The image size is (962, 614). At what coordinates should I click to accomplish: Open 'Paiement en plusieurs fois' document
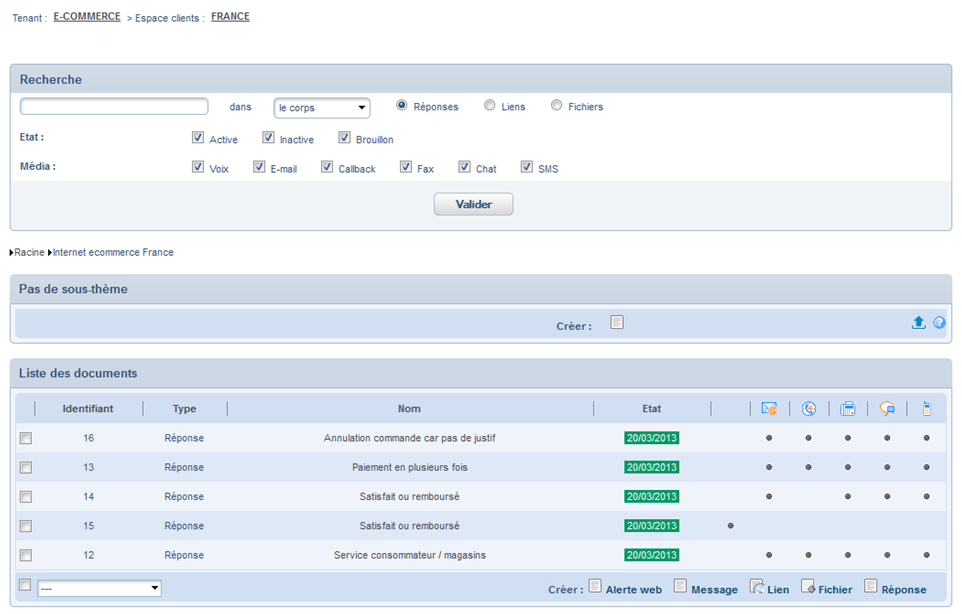coord(410,467)
